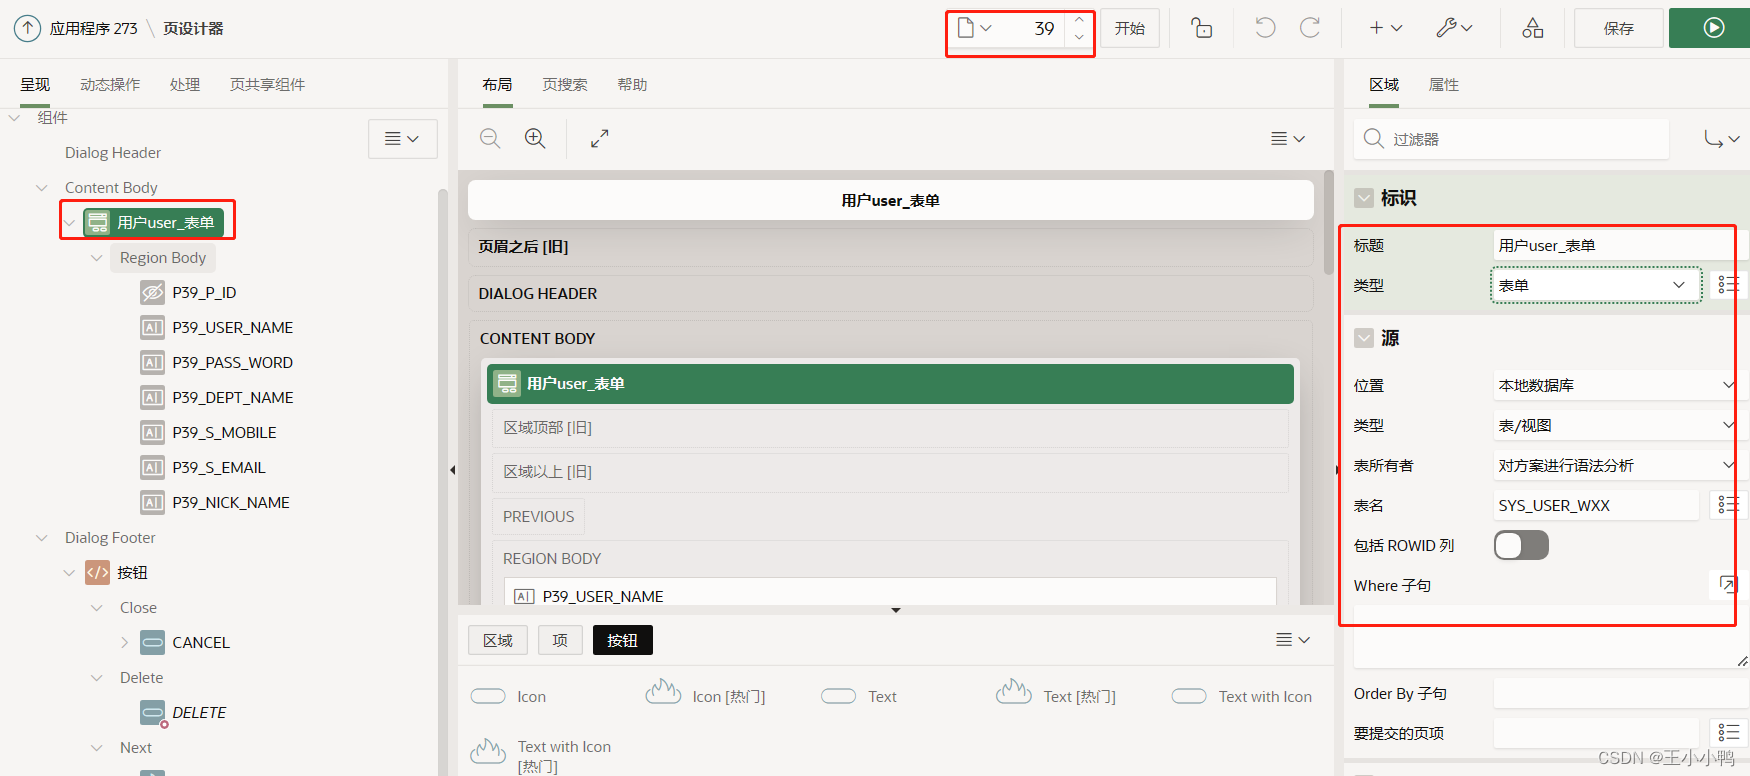Open the plus create menu

click(x=1386, y=28)
